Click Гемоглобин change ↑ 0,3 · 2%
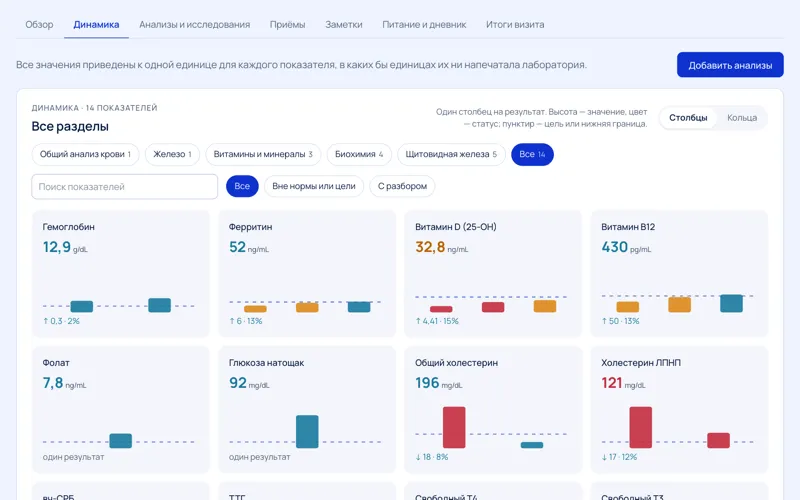 [x=61, y=321]
